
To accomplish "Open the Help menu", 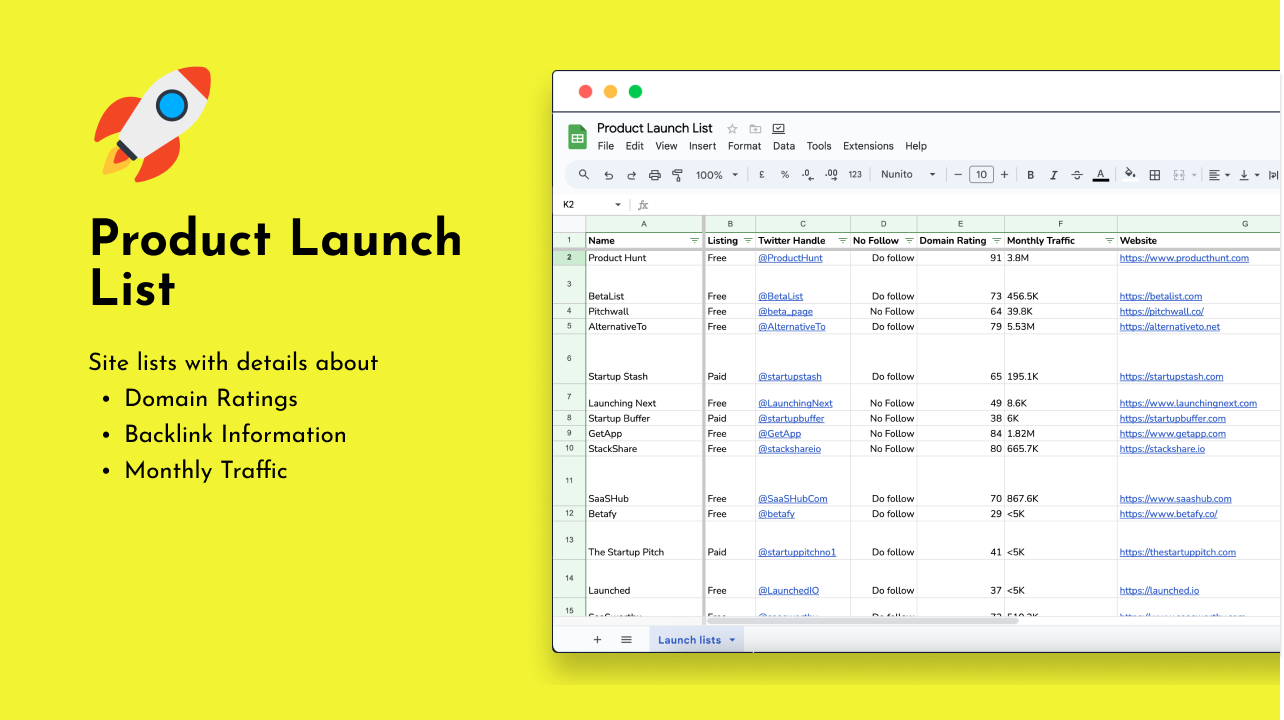I will coord(916,146).
